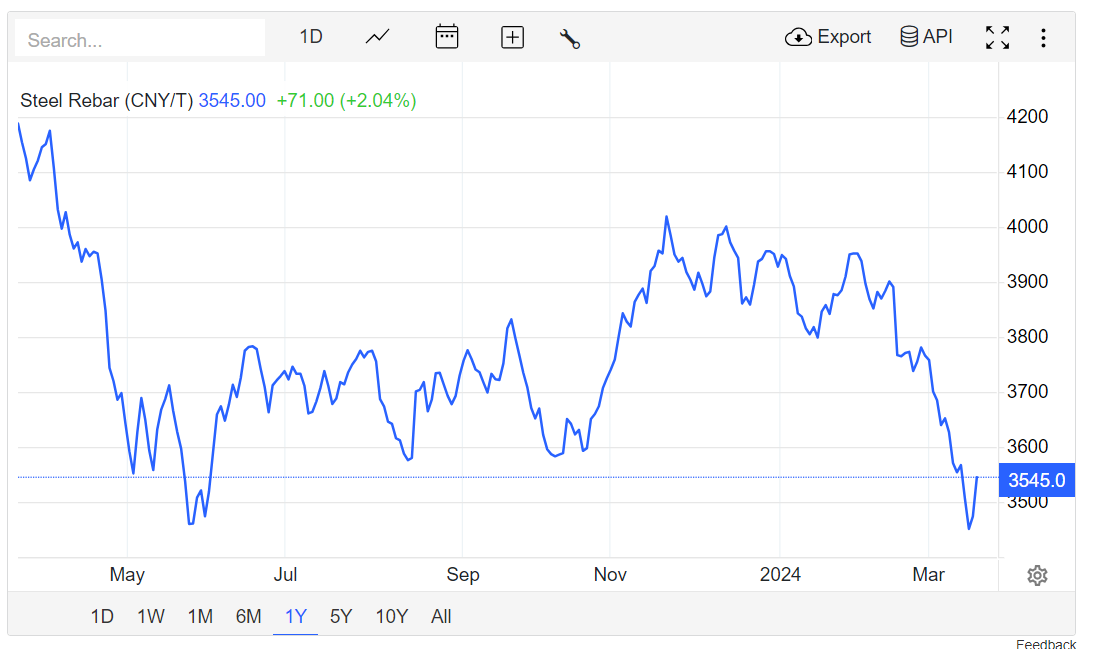This screenshot has width=1094, height=649.
Task: Click the API database icon
Action: coord(926,37)
